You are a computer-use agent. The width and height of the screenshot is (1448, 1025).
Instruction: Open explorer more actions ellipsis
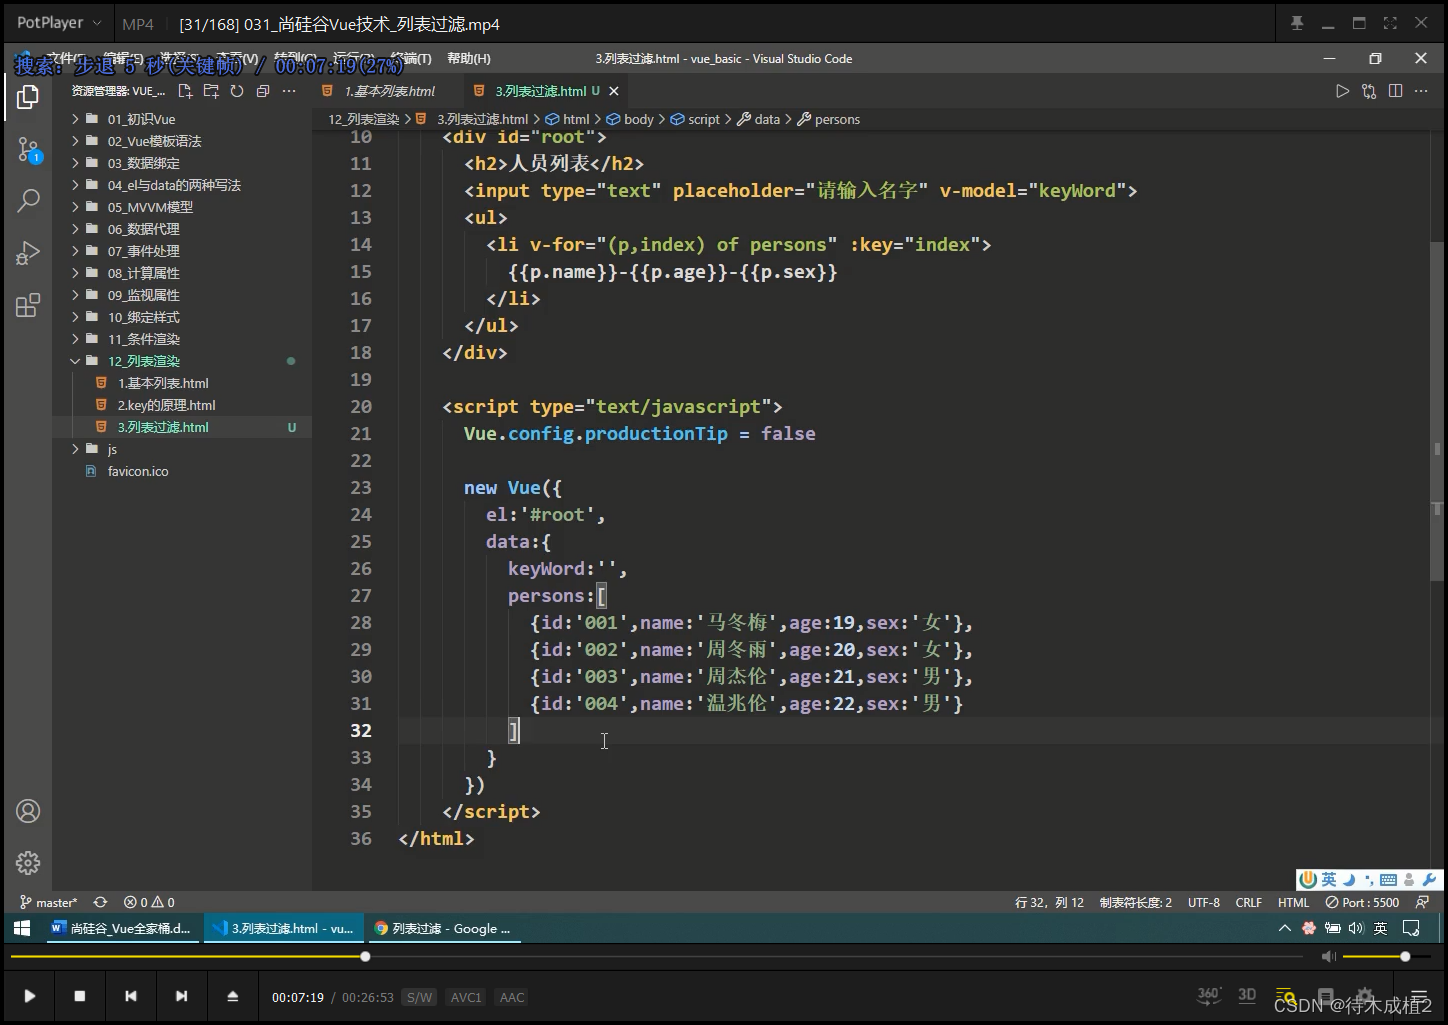(289, 91)
